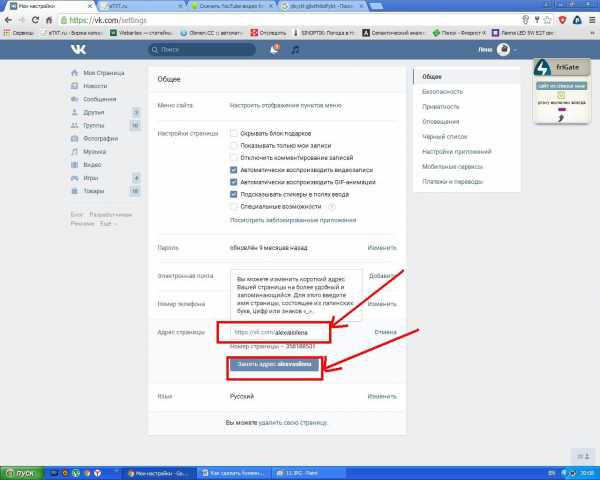Toggle Скрывать блок подарков checkbox
This screenshot has height=480, width=600.
click(233, 133)
